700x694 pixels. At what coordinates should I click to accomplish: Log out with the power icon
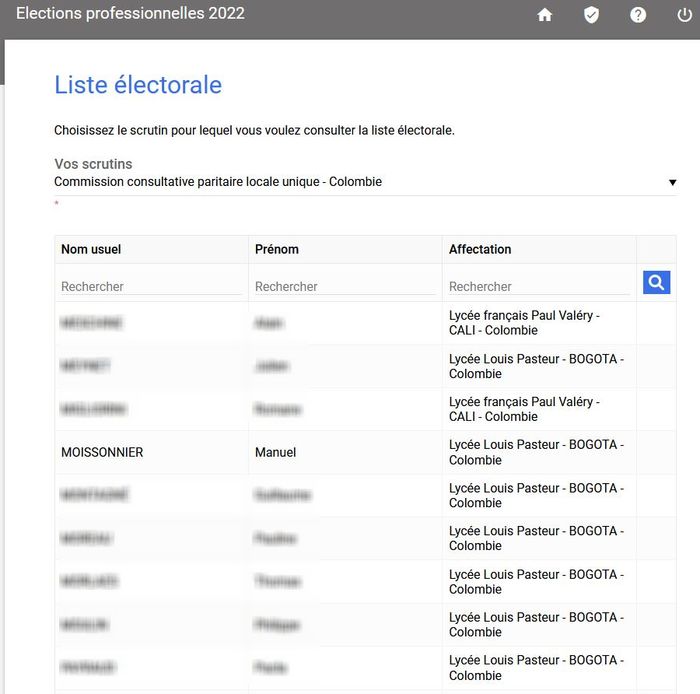(x=684, y=15)
